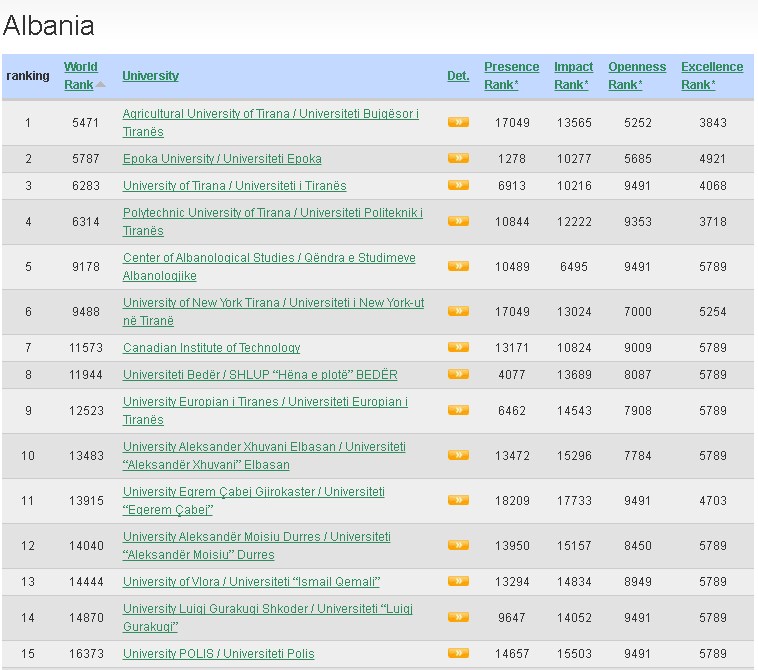The height and width of the screenshot is (670, 758).
Task: Sort table by World Rank header
Action: pos(81,76)
